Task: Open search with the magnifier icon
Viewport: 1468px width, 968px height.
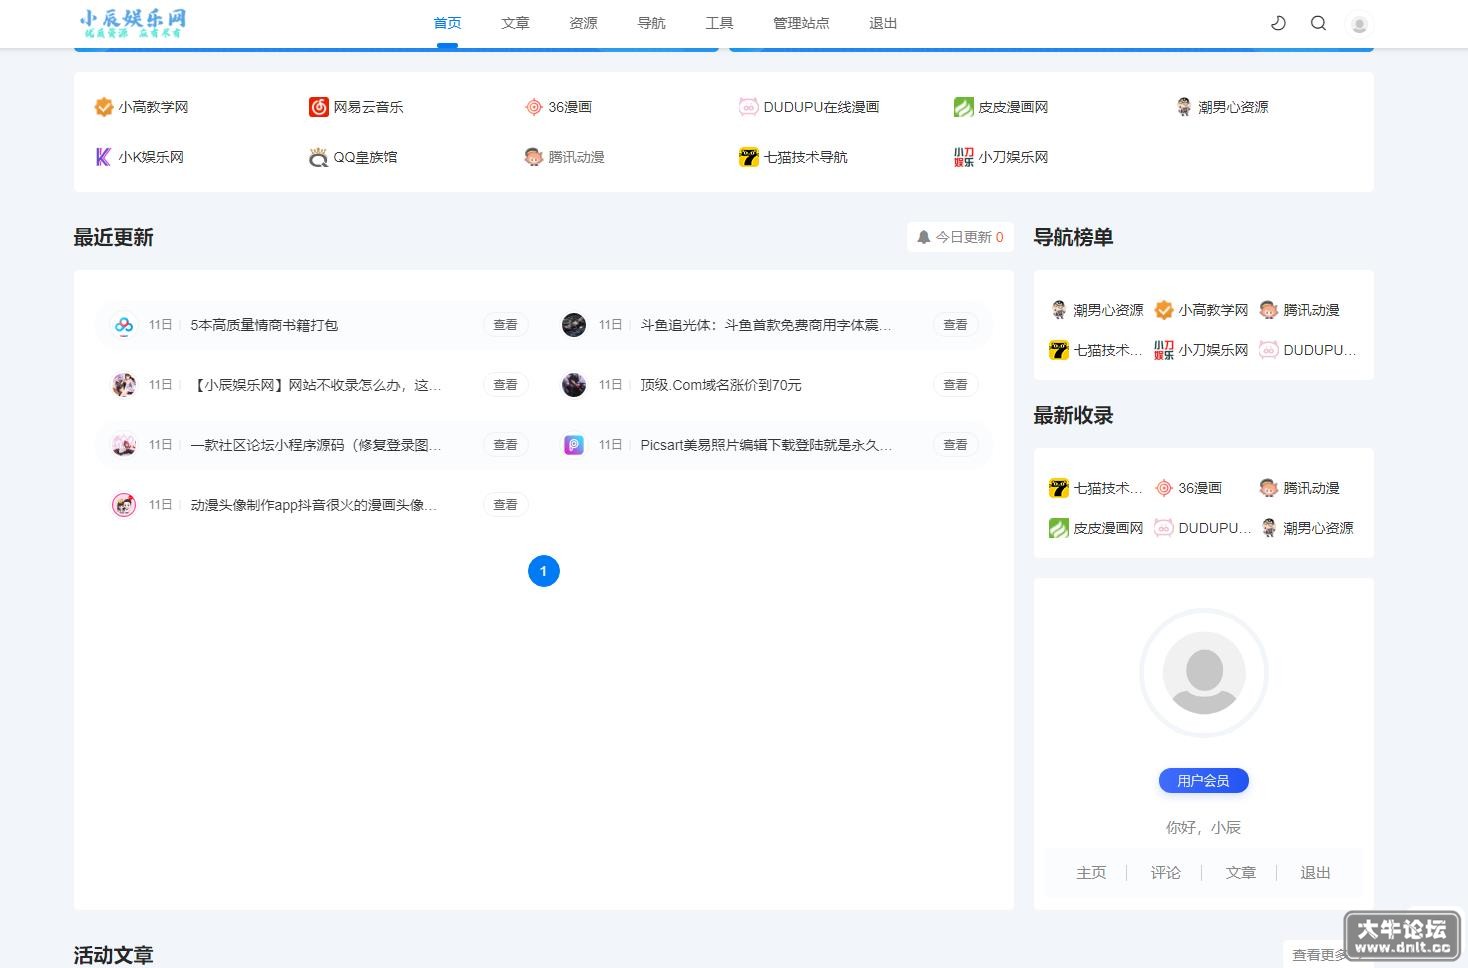Action: [x=1318, y=23]
